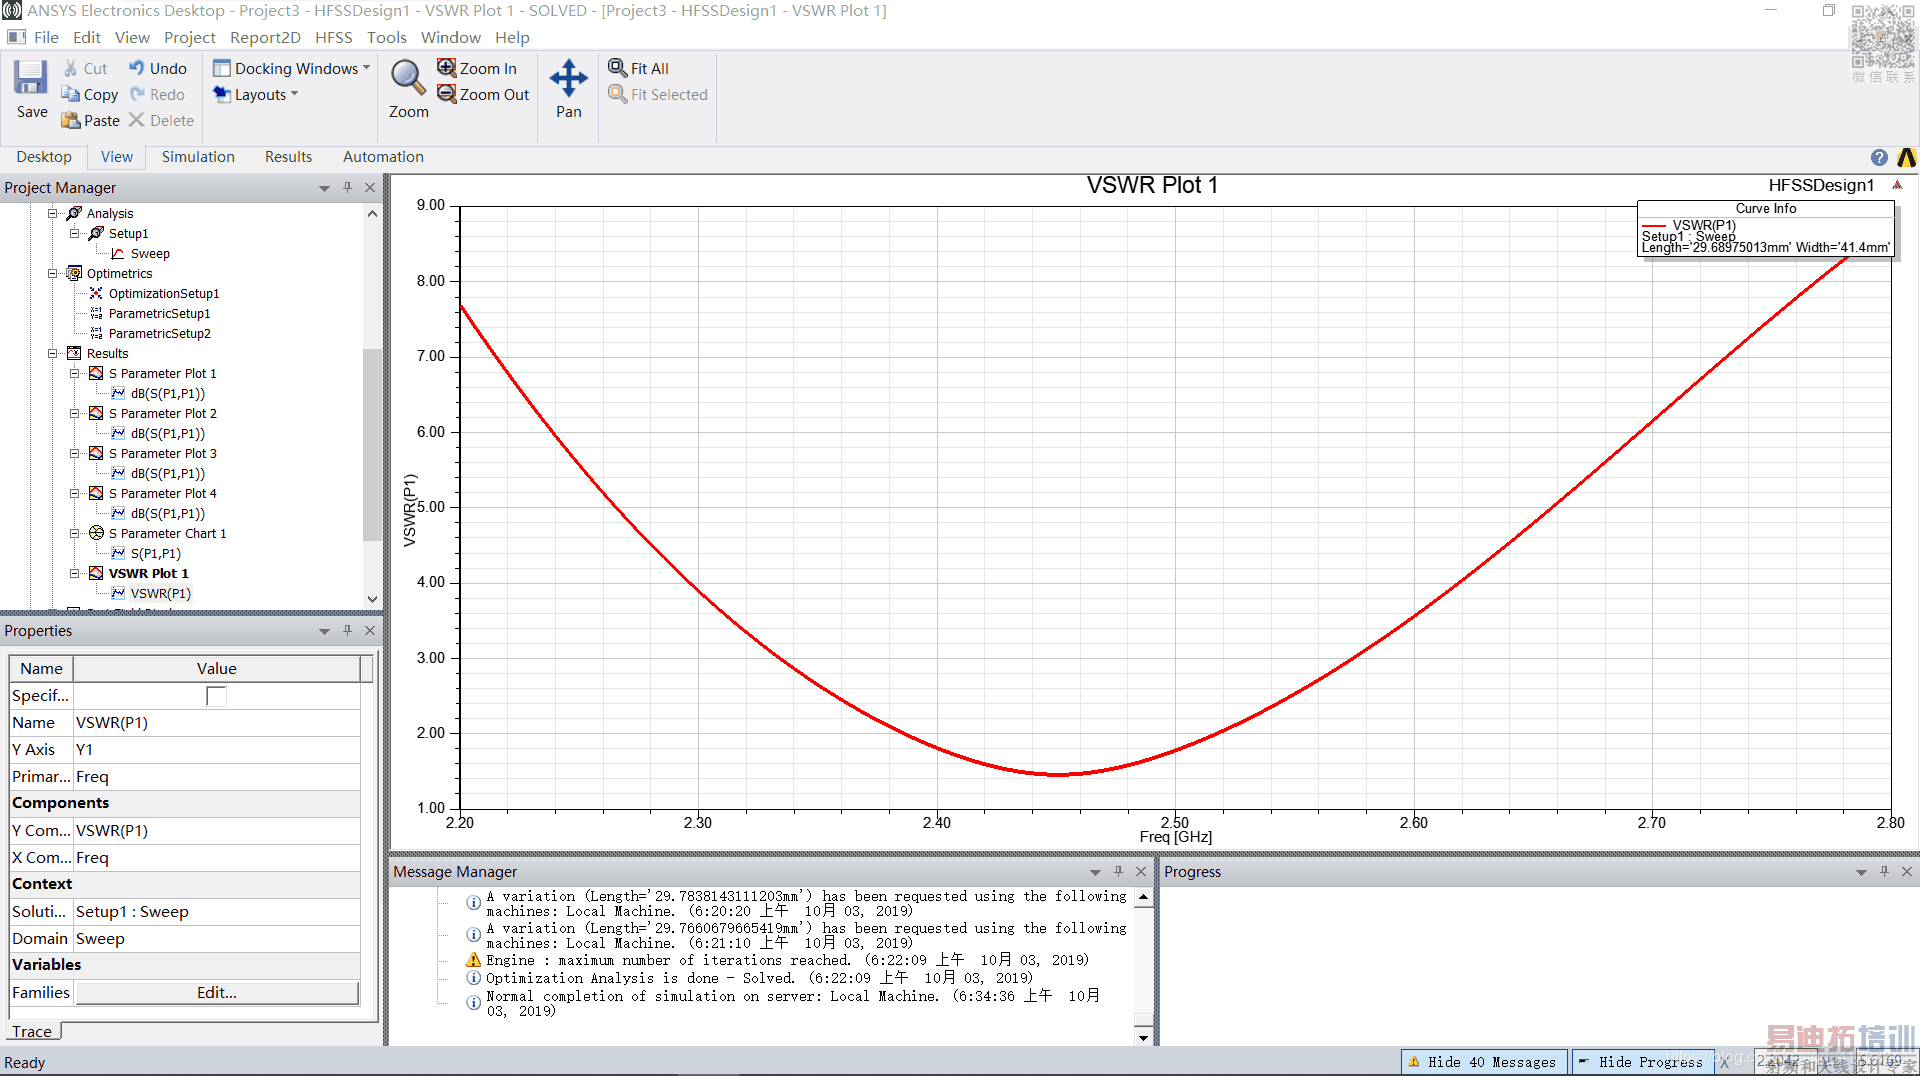The image size is (1920, 1076).
Task: Toggle the Specify Name checkbox in Properties
Action: (x=216, y=696)
